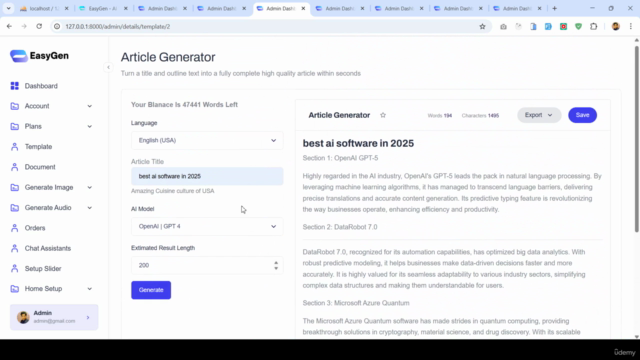Increase result length with up stepper arrow

pos(276,263)
